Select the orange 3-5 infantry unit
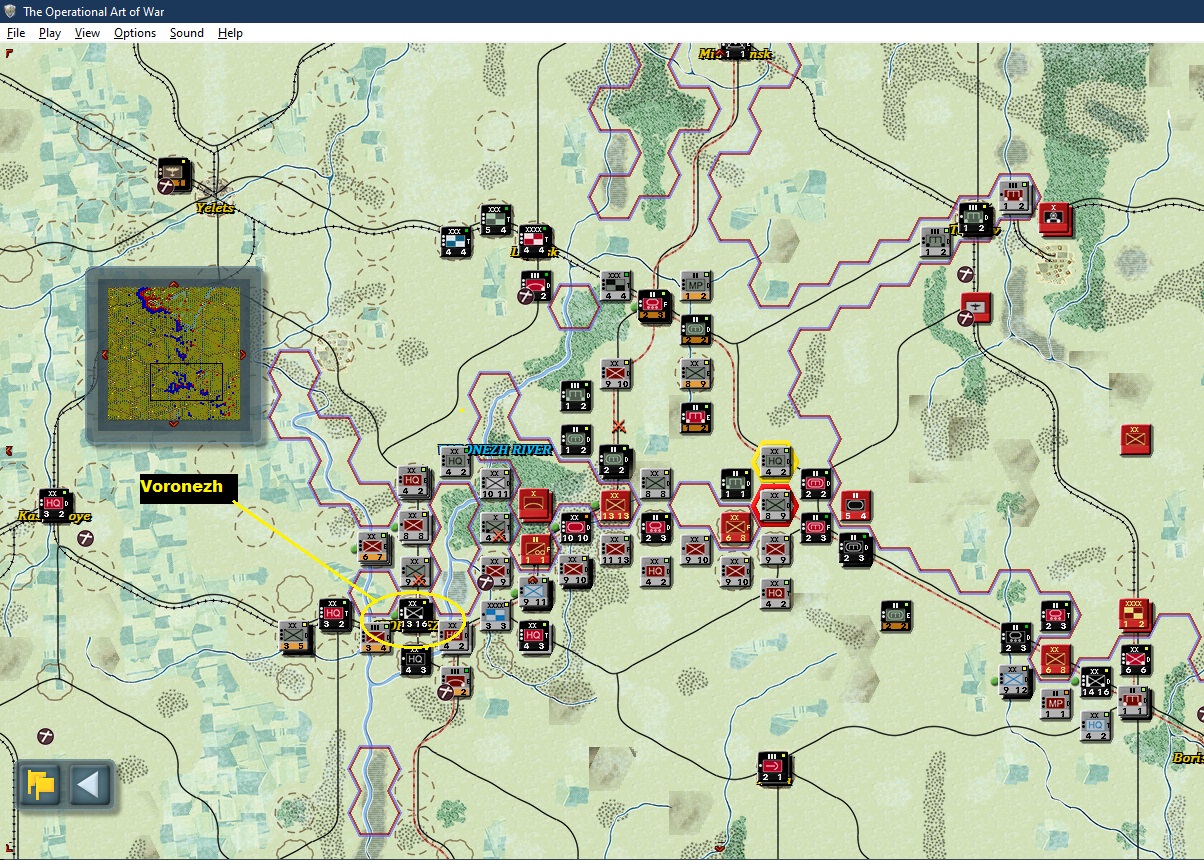The width and height of the screenshot is (1204, 860). pyautogui.click(x=294, y=636)
